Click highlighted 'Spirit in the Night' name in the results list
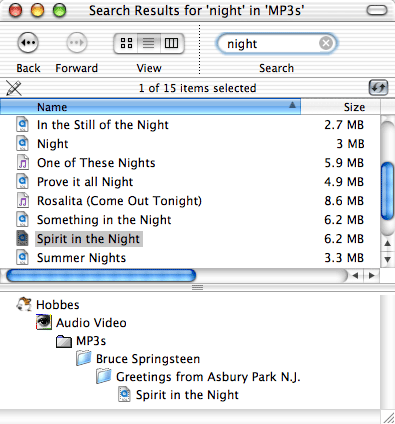The image size is (395, 424). tap(89, 239)
